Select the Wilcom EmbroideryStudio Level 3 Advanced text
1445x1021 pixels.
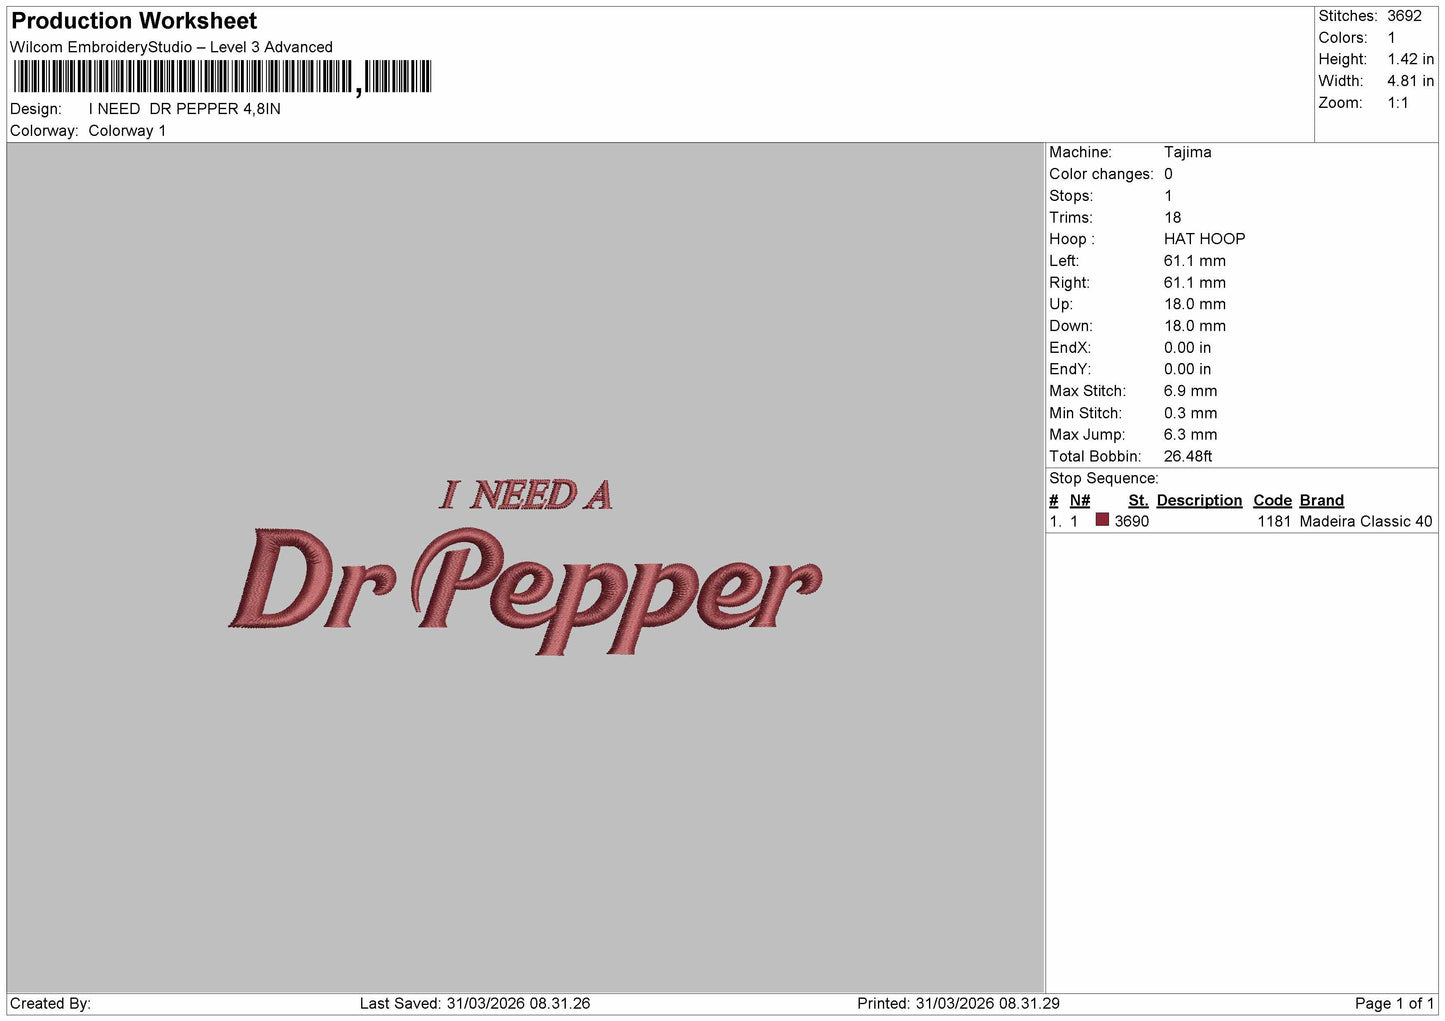171,47
